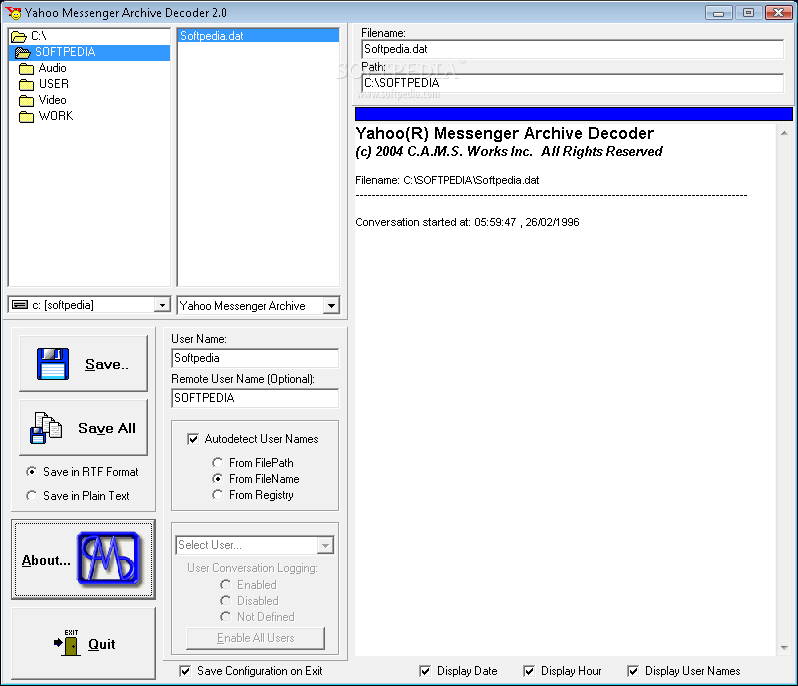
Task: Open the About... dialog
Action: coord(83,559)
